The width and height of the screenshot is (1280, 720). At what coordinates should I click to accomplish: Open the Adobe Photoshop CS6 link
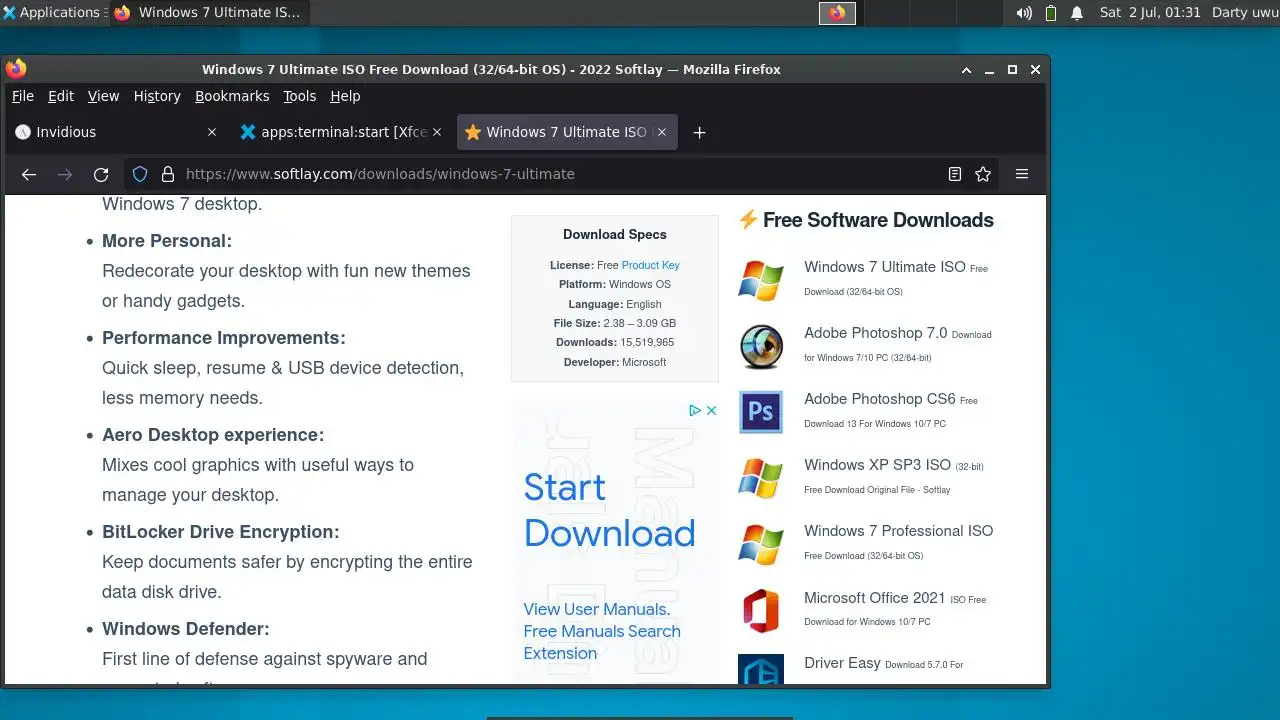click(880, 399)
